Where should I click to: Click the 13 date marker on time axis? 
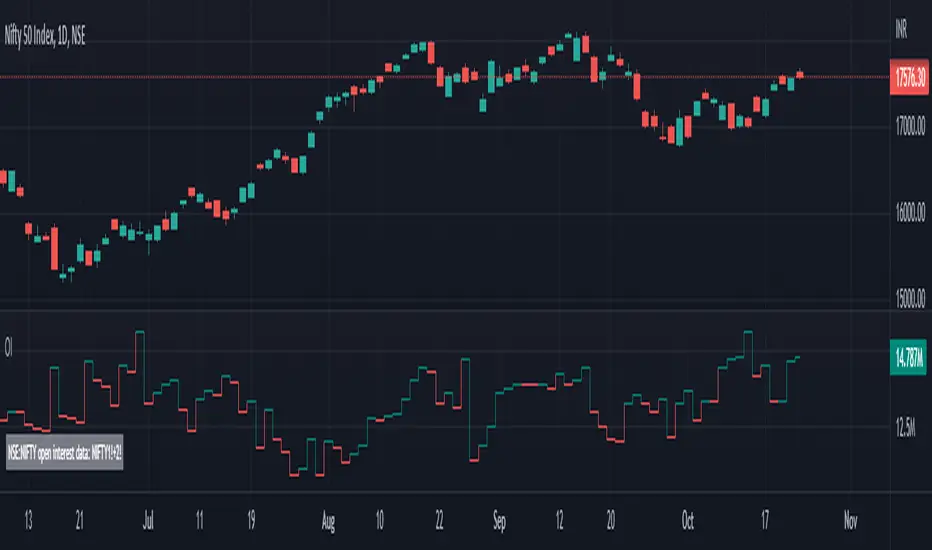28,521
